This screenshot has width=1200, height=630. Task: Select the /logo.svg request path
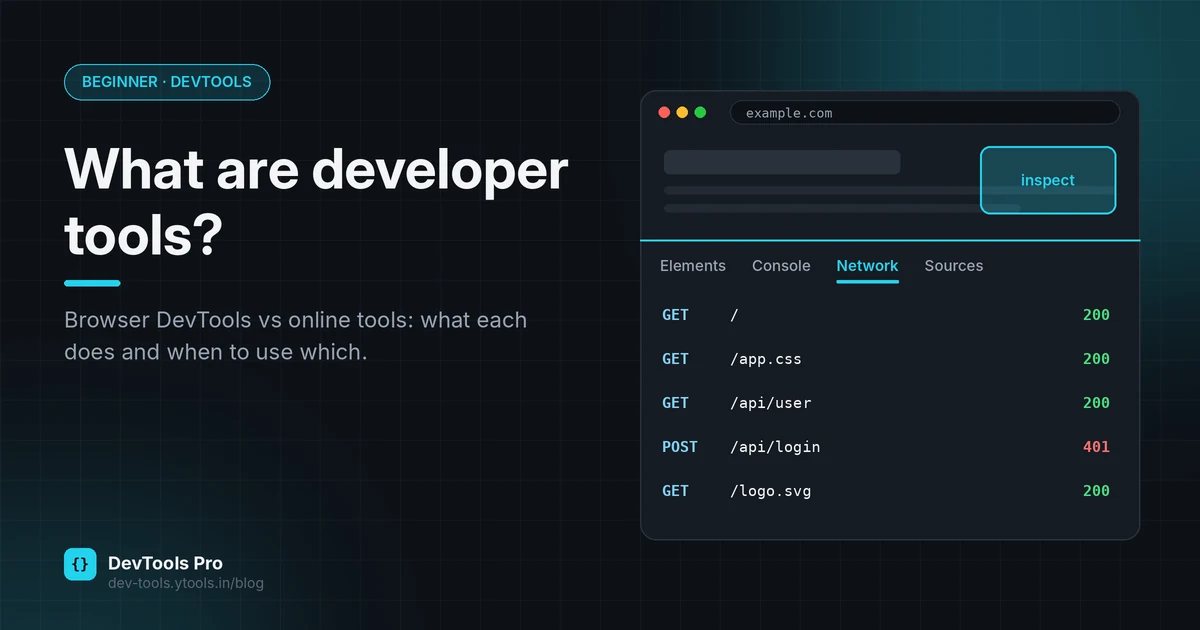tap(771, 491)
